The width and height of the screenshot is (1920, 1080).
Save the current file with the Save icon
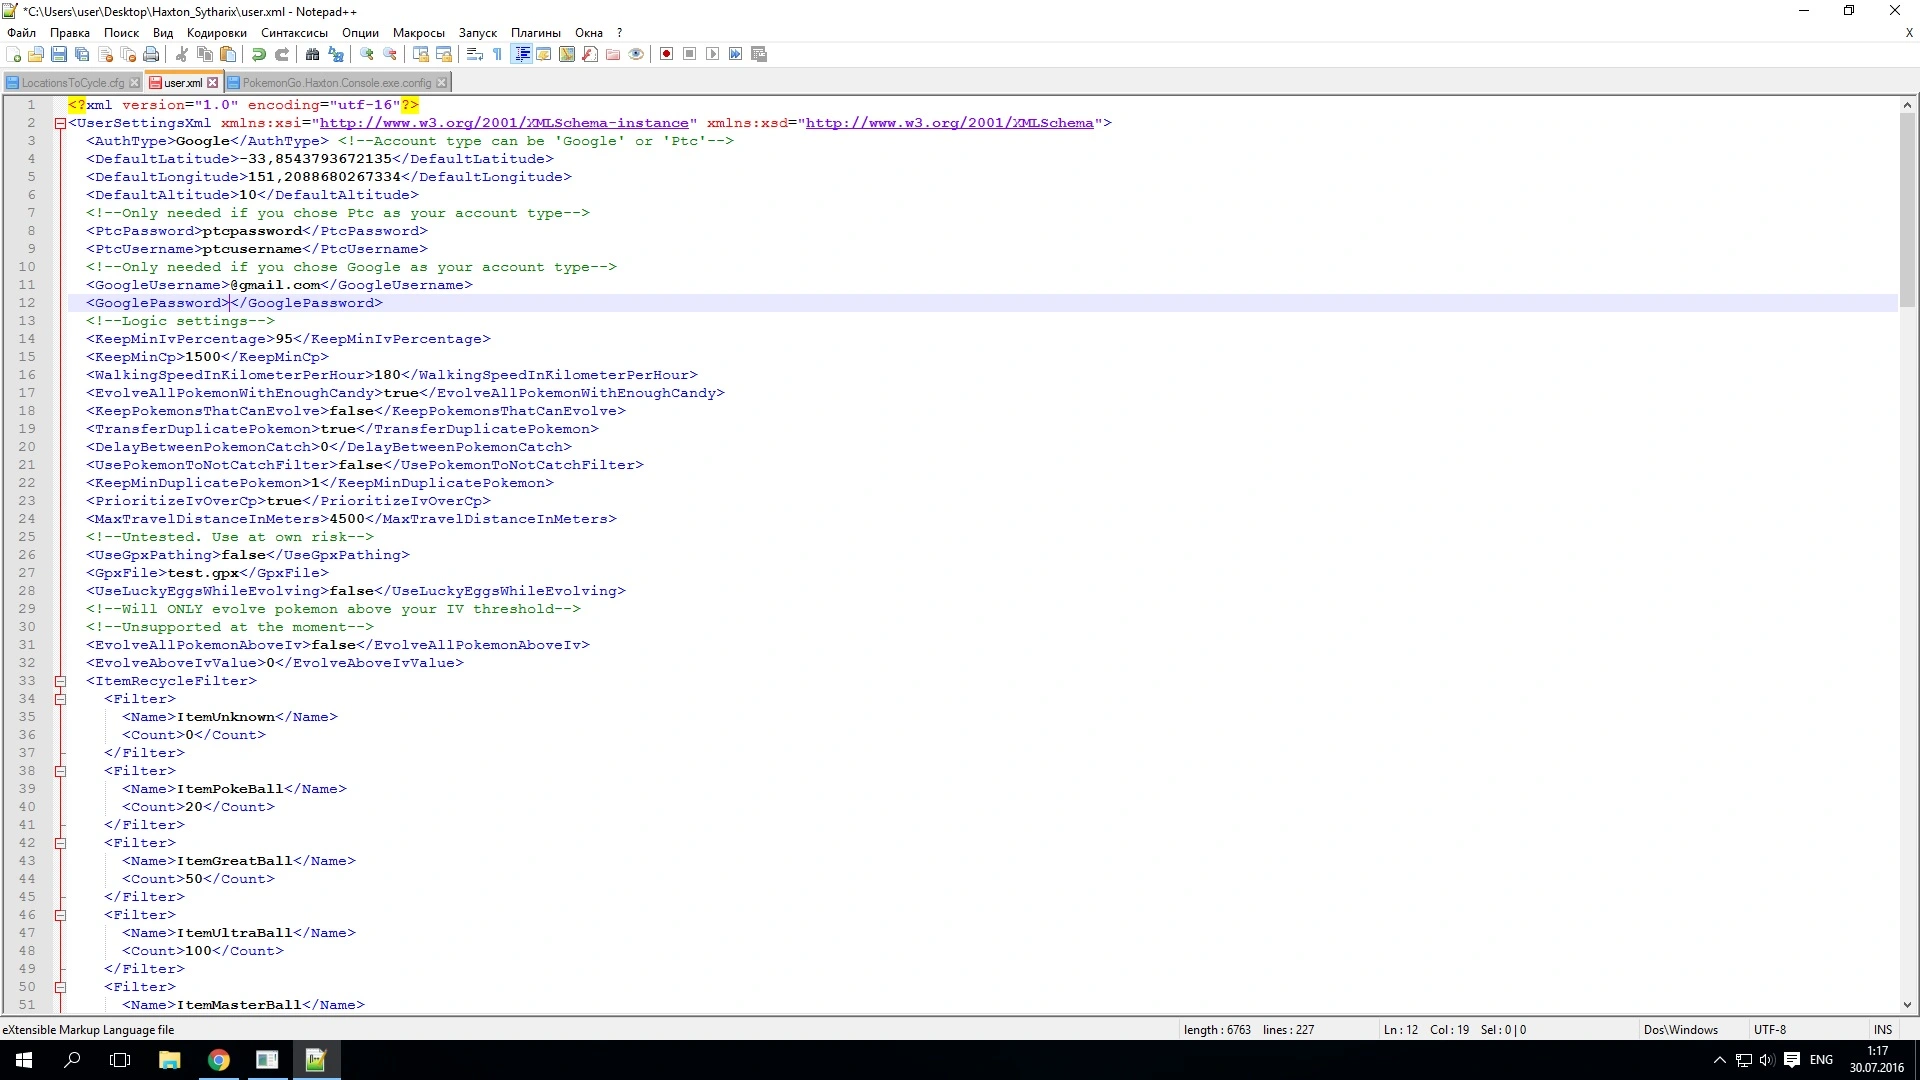click(59, 54)
